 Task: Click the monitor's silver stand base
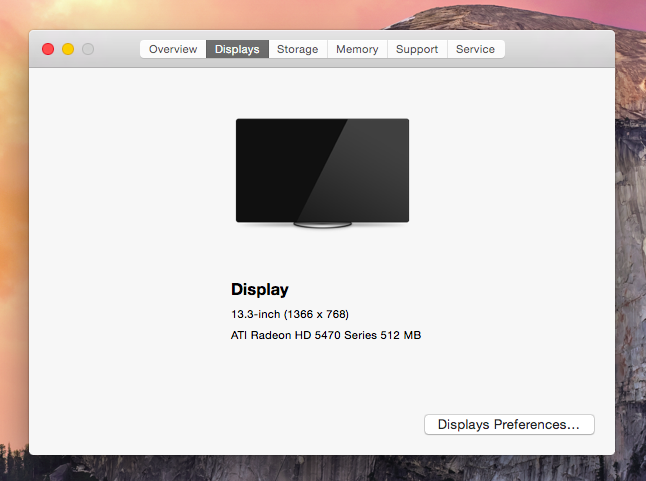[x=322, y=227]
